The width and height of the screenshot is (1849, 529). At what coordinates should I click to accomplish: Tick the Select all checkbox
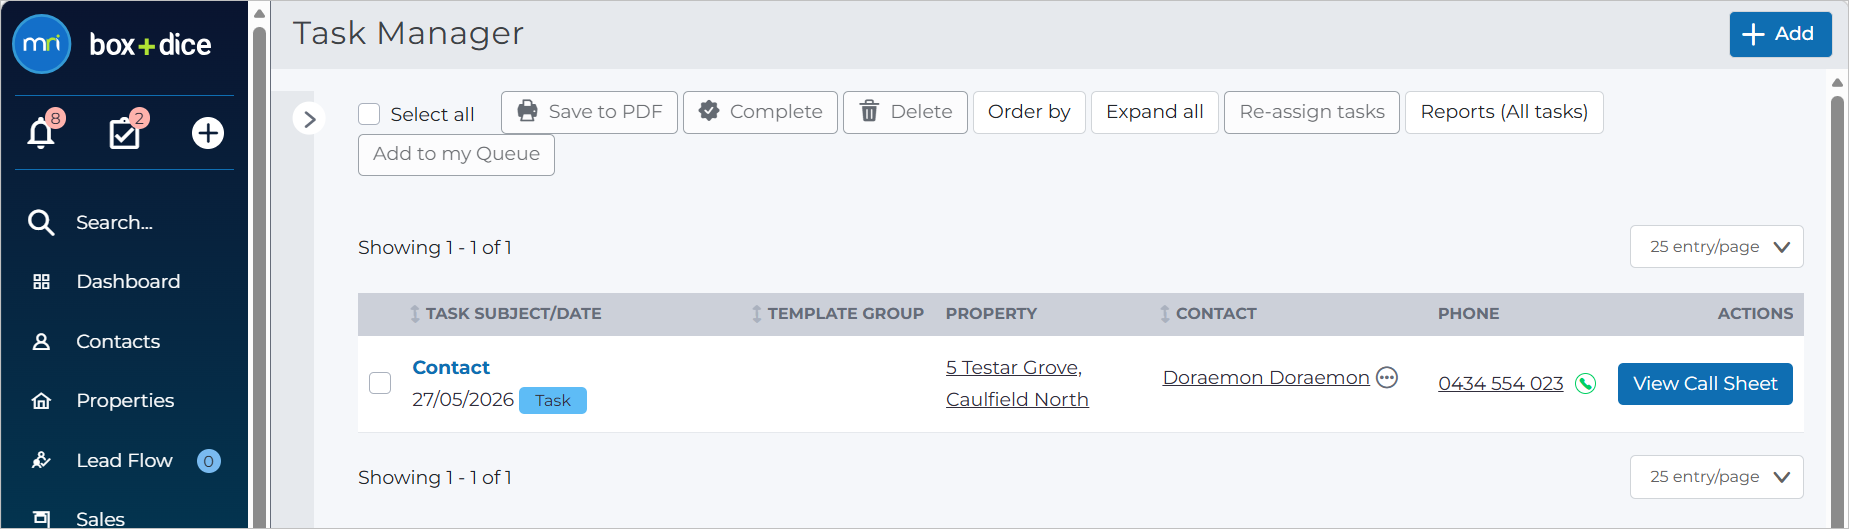tap(369, 114)
